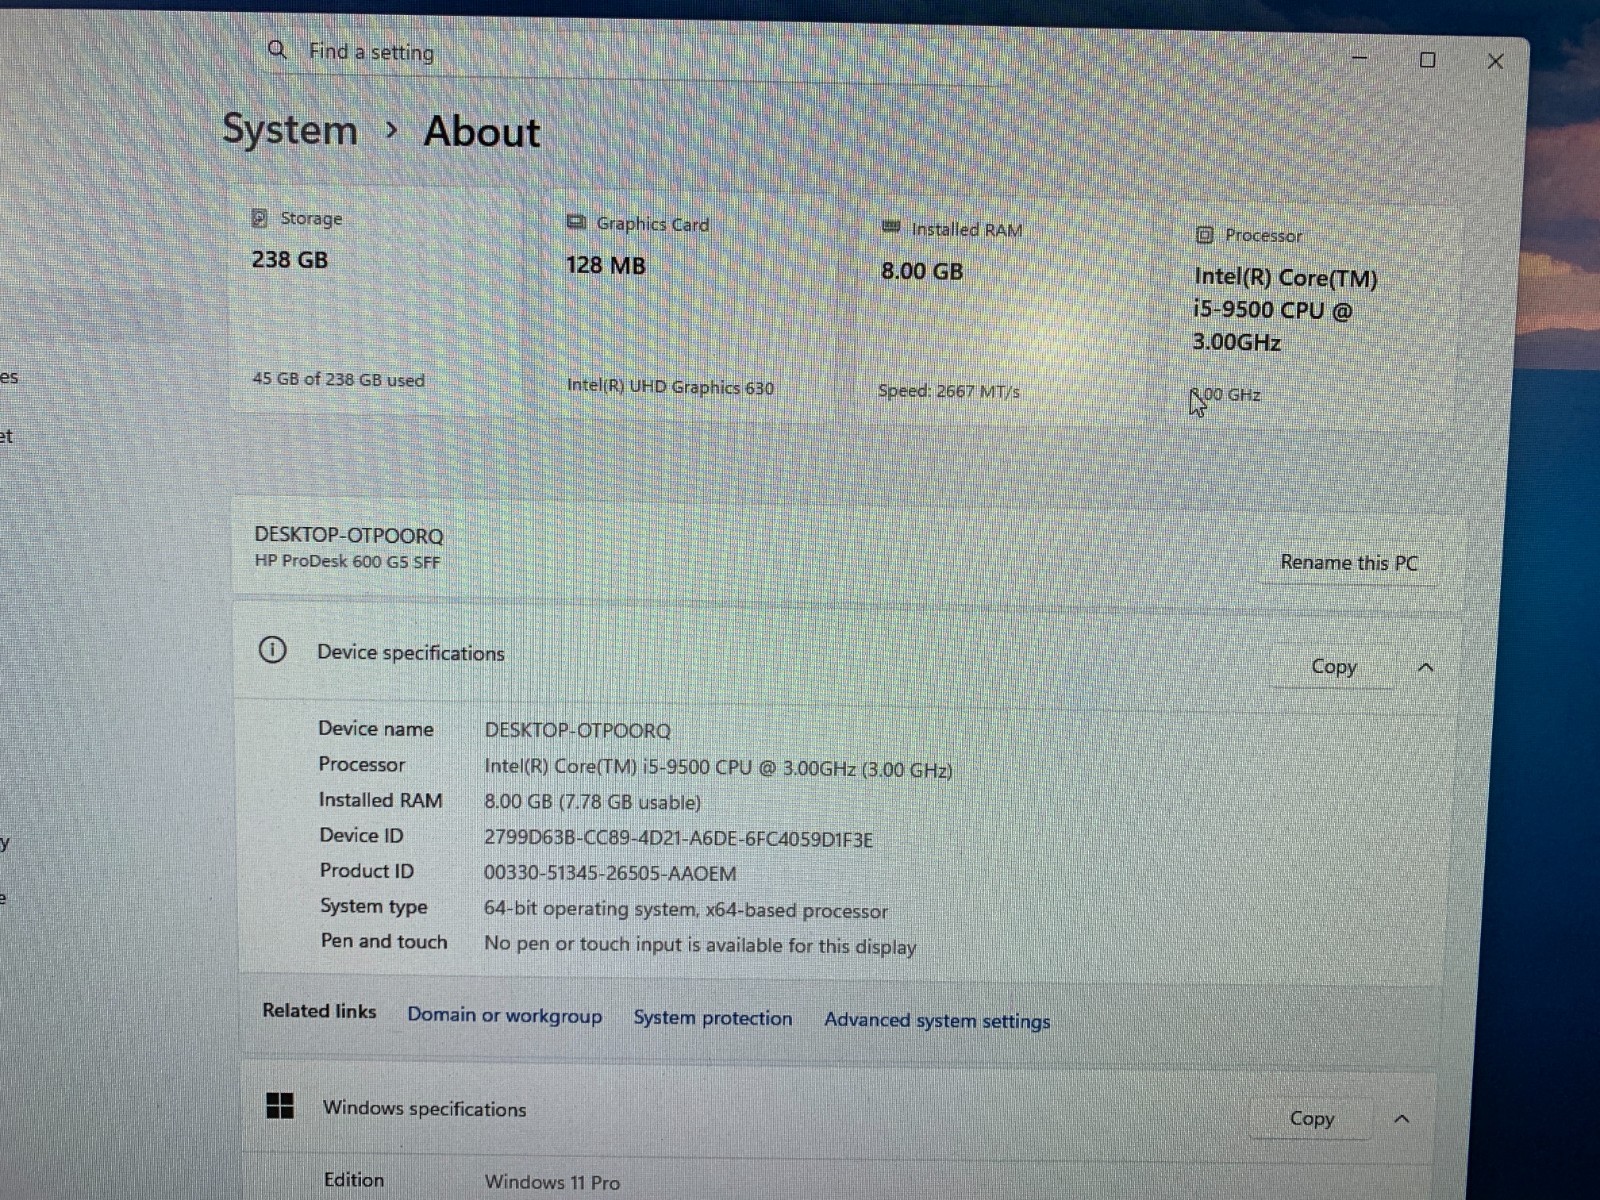The image size is (1600, 1200).
Task: Select the Windows 11 Pro edition text
Action: 552,1182
